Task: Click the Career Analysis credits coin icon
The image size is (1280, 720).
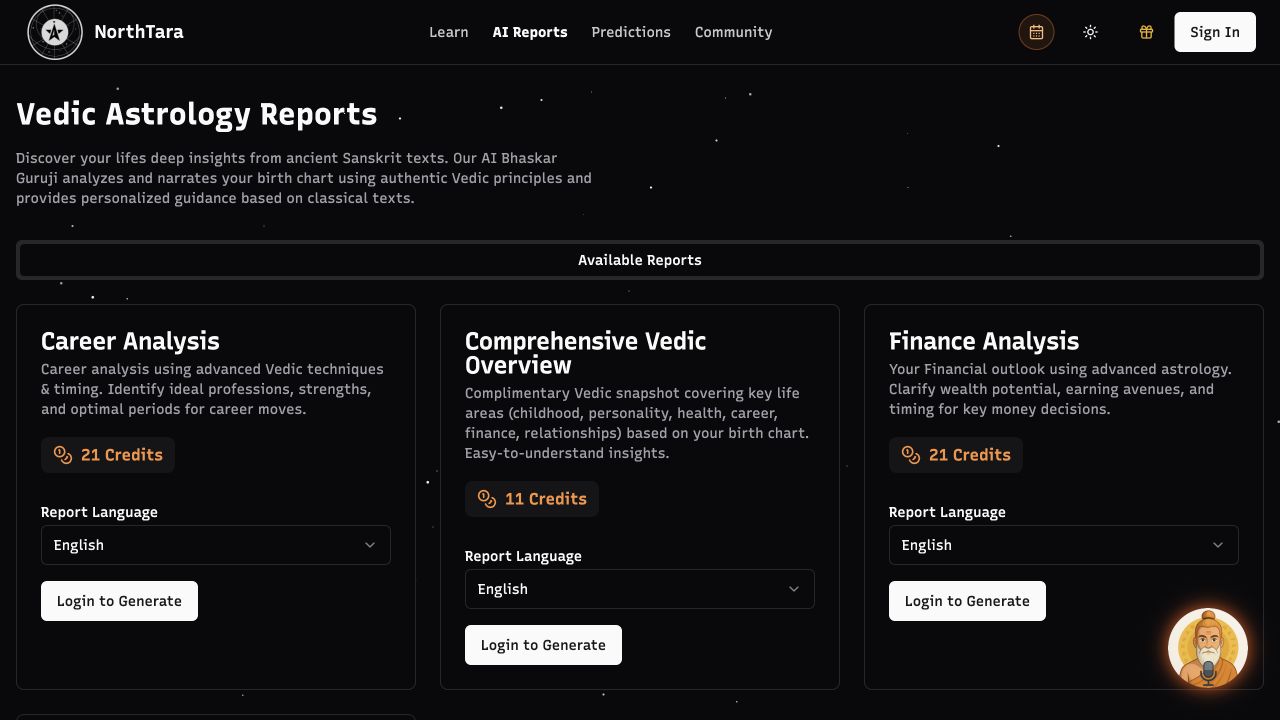Action: coord(63,455)
